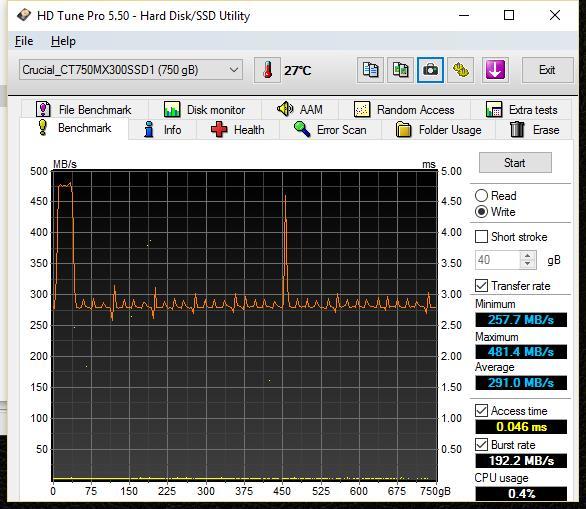The image size is (586, 509).
Task: Copy text results to clipboard icon
Action: point(370,70)
